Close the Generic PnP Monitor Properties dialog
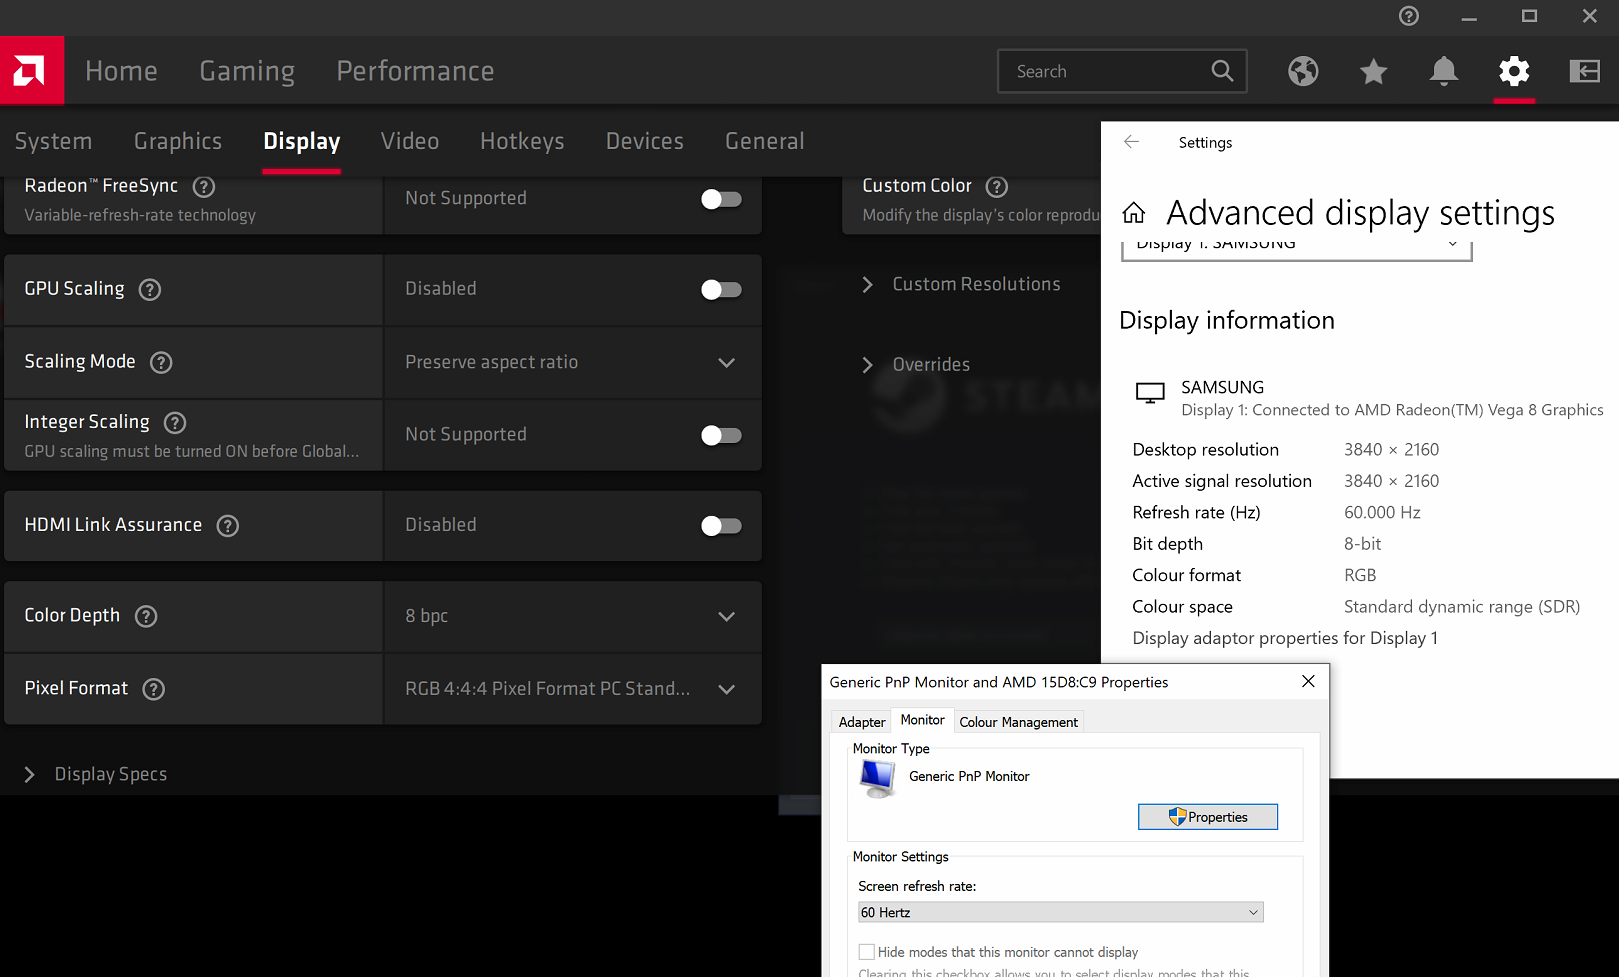The image size is (1619, 977). (1308, 681)
